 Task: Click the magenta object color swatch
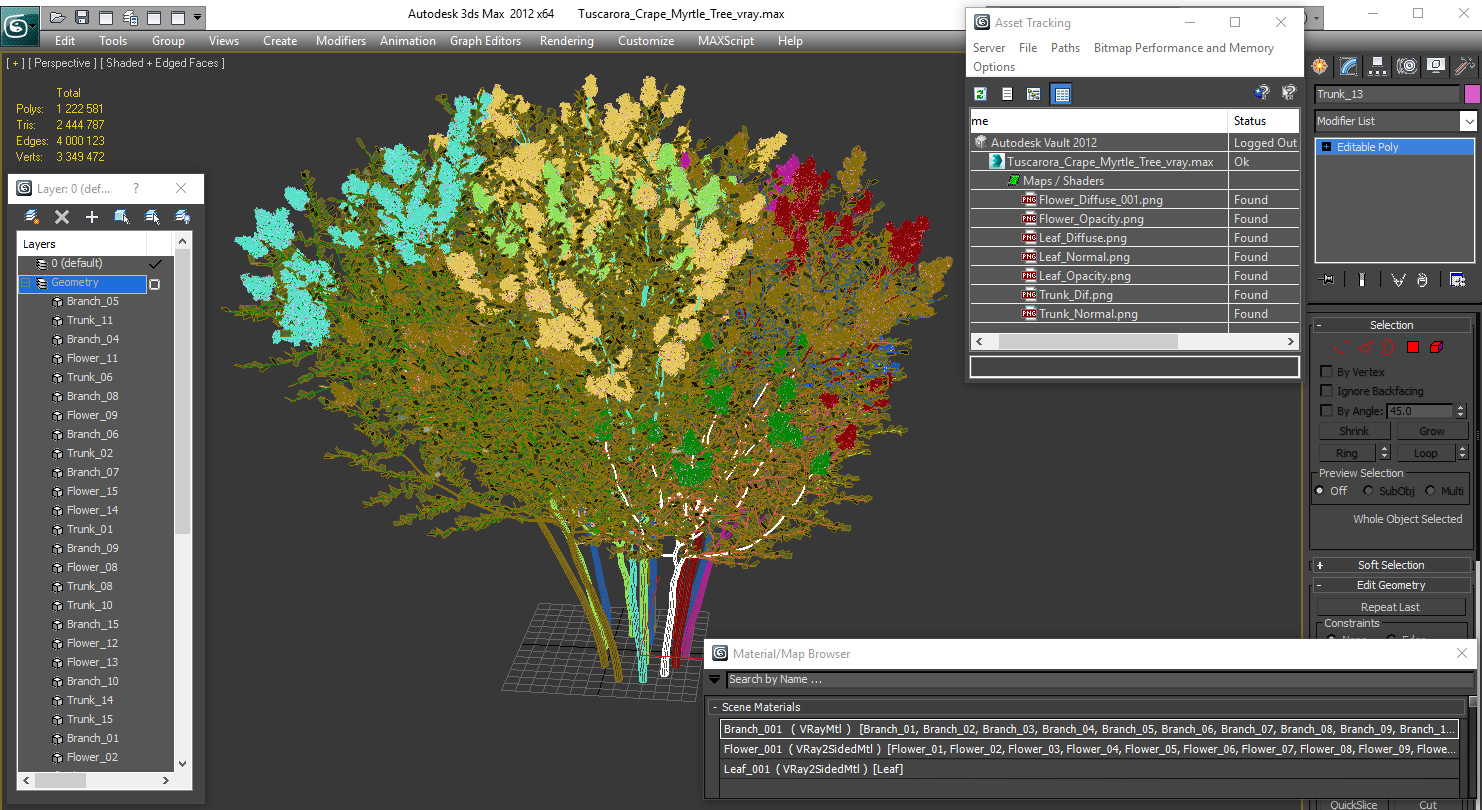1472,94
